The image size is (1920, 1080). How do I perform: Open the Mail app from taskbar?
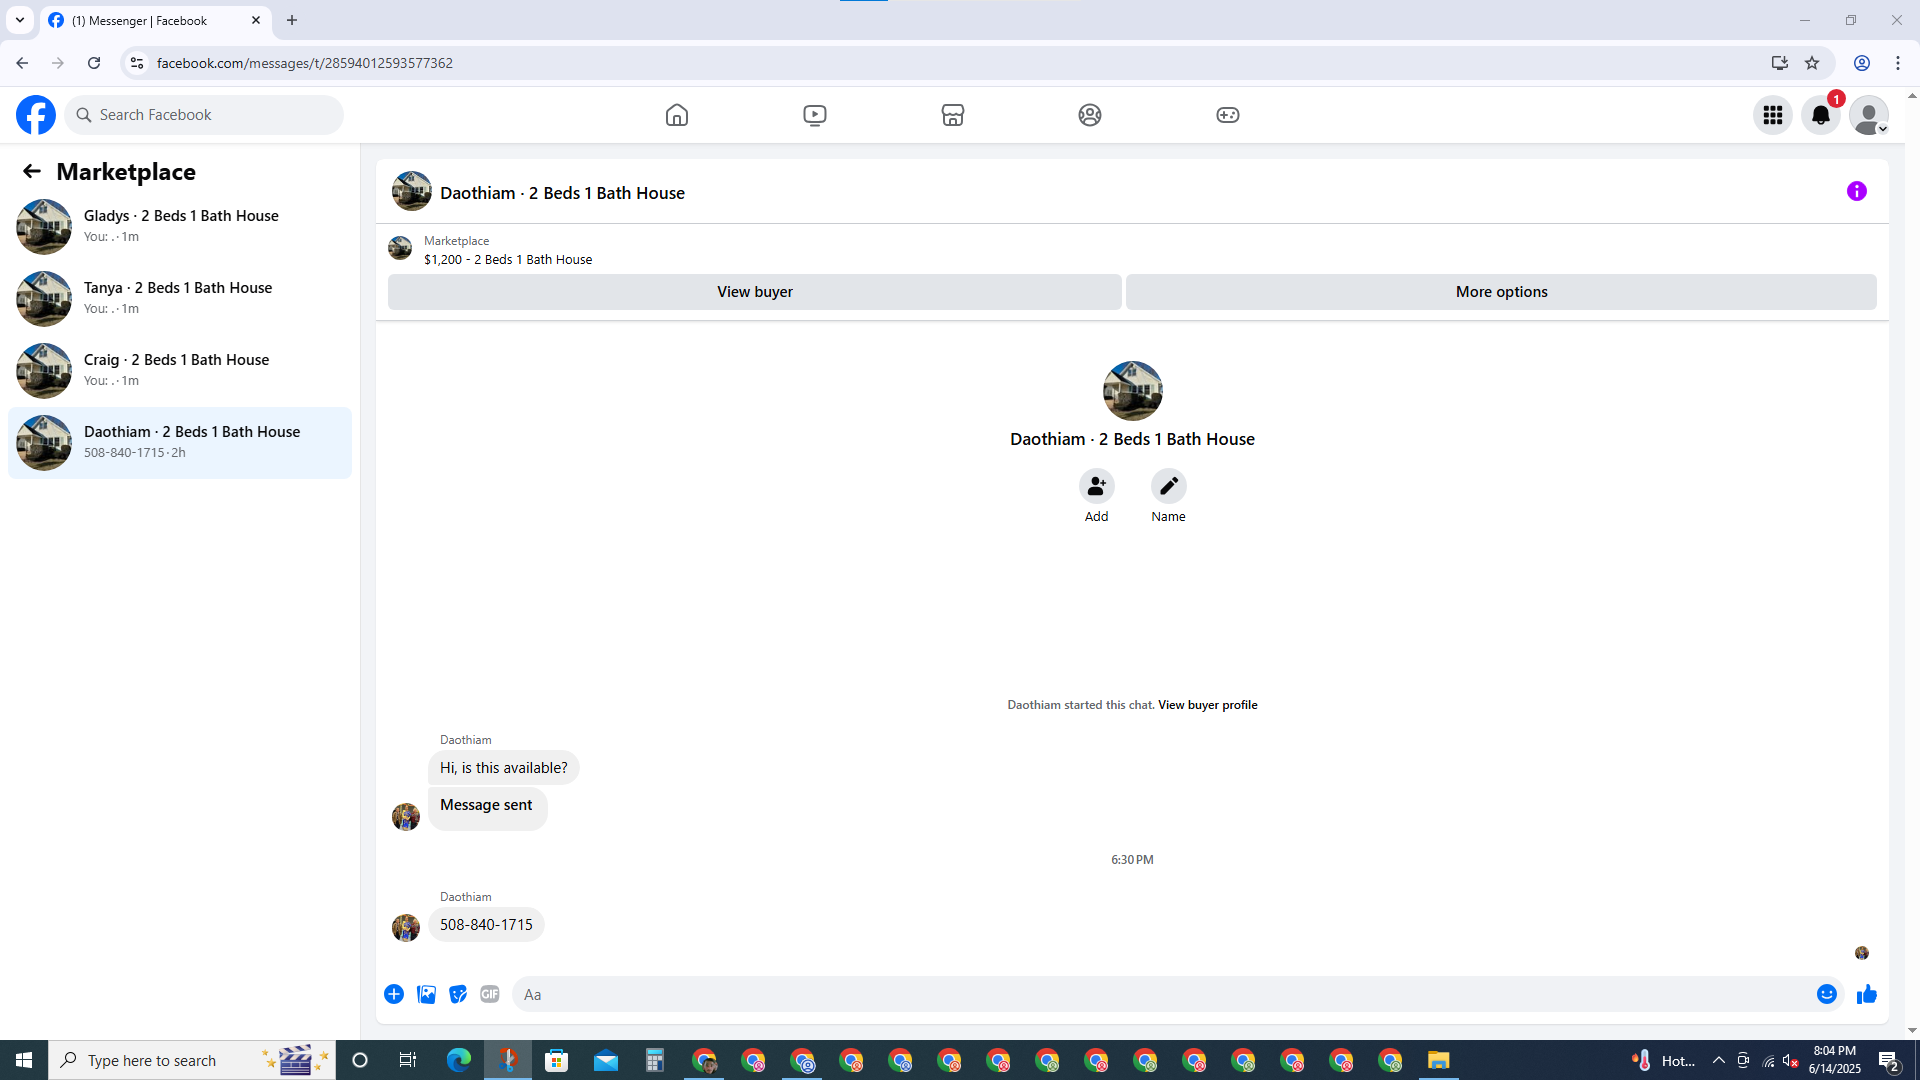click(x=606, y=1060)
